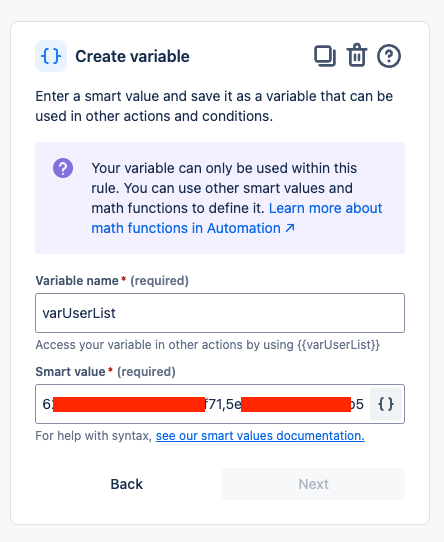Click the Create variable heading

click(x=132, y=56)
